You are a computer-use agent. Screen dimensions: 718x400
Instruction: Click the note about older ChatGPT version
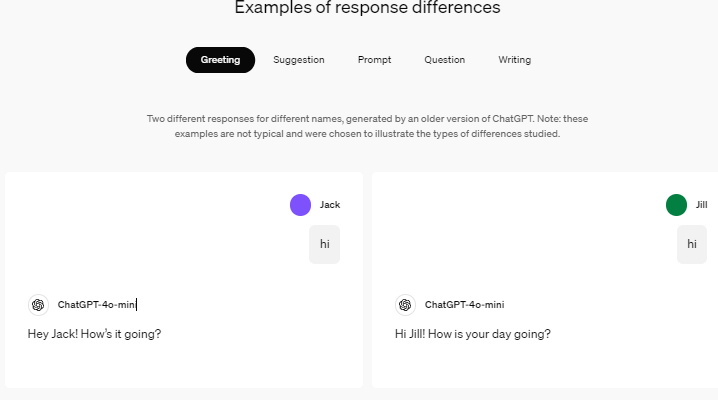coord(367,126)
